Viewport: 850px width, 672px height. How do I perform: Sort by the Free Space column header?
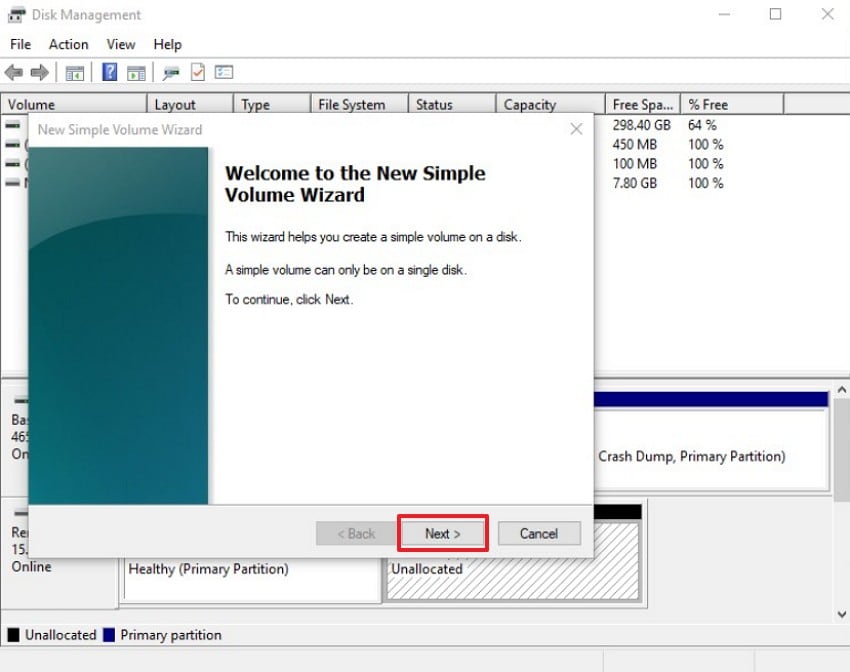pyautogui.click(x=643, y=104)
